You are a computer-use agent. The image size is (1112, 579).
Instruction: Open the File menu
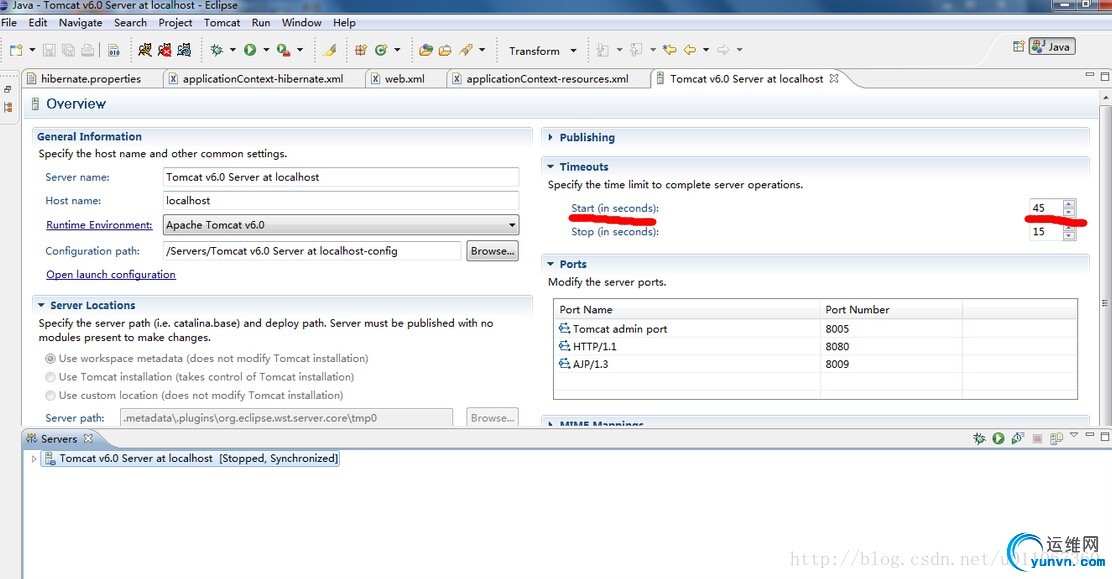pos(9,23)
